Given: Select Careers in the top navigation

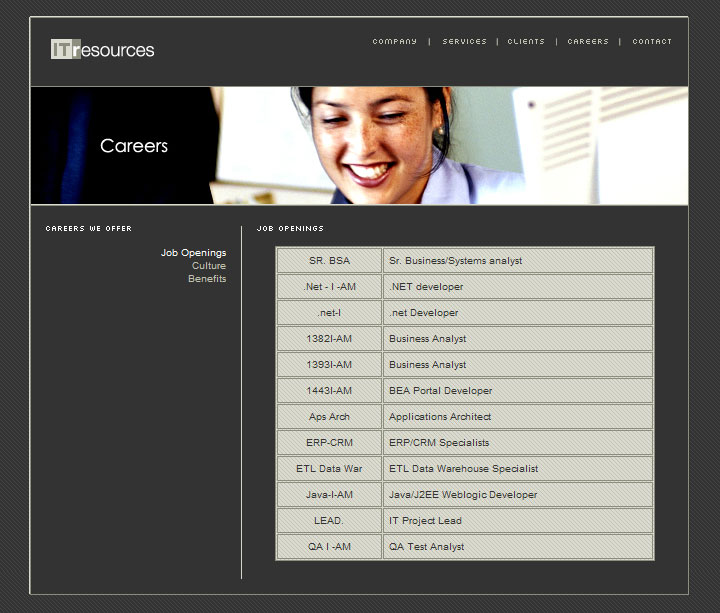Looking at the screenshot, I should (588, 42).
